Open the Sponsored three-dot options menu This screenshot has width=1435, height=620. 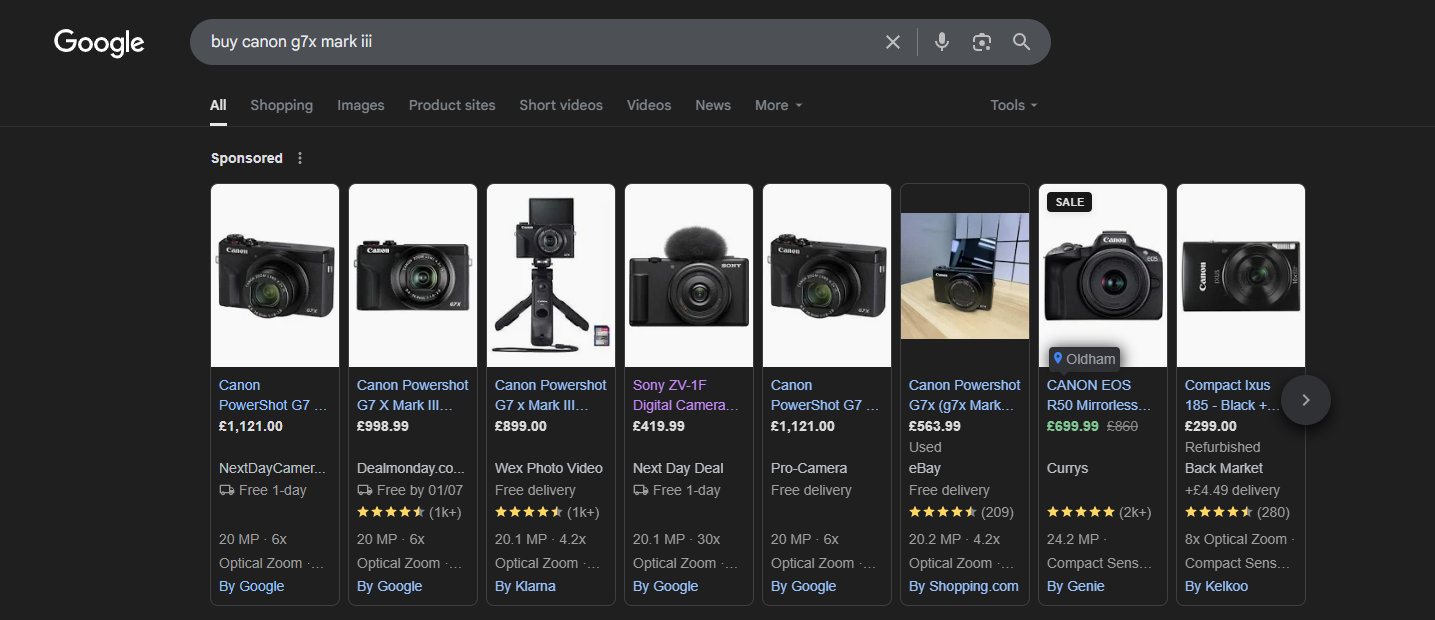click(x=300, y=158)
